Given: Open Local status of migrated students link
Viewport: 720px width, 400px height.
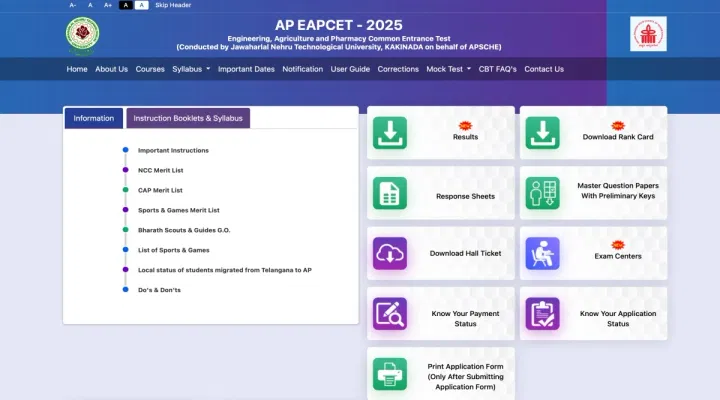Looking at the screenshot, I should 225,270.
